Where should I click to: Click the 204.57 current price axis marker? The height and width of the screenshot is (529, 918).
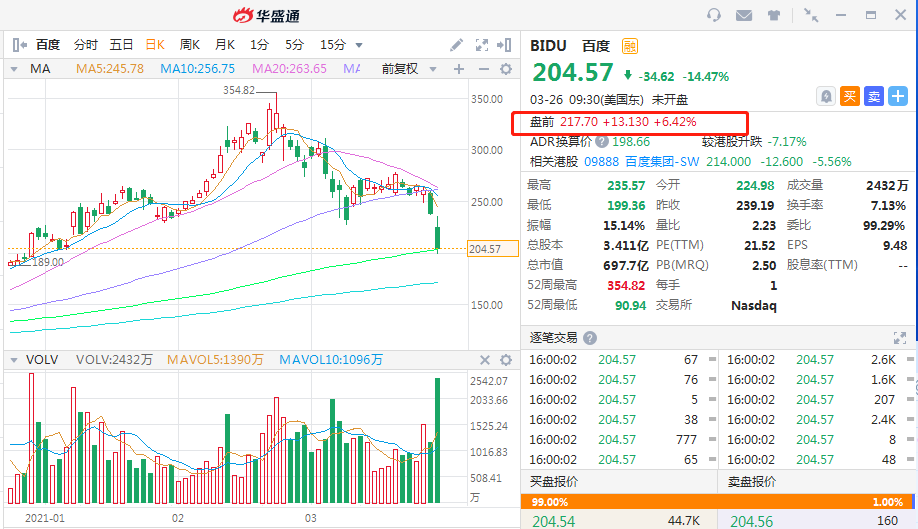point(492,249)
